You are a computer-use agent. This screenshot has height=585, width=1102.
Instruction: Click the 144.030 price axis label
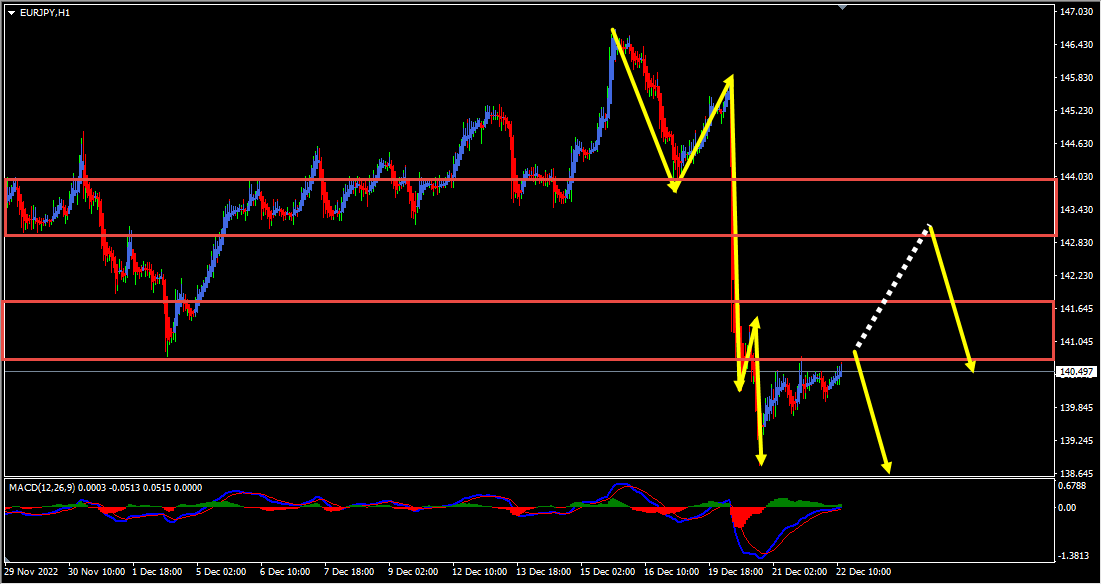(1075, 176)
